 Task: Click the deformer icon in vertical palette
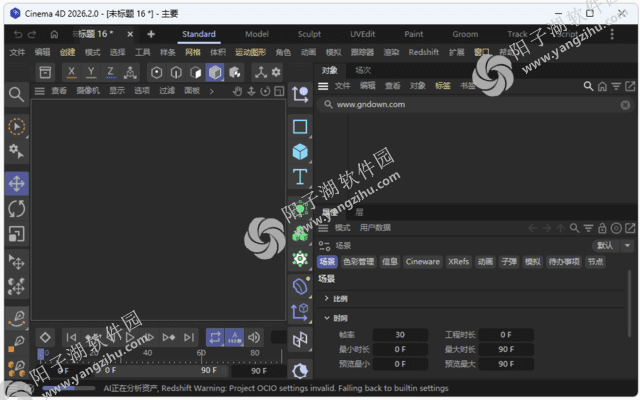(x=300, y=286)
